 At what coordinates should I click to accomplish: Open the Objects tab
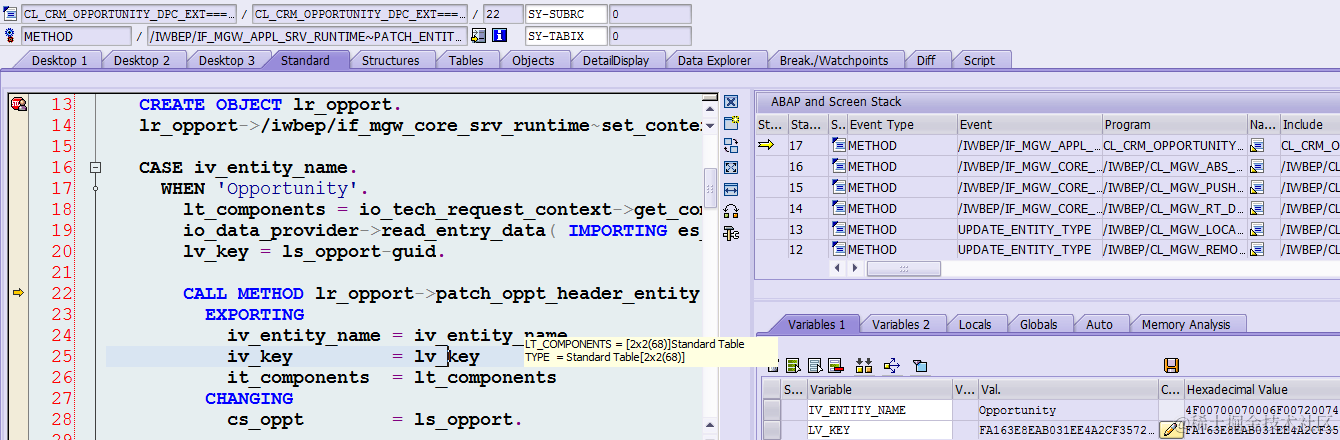[x=533, y=60]
